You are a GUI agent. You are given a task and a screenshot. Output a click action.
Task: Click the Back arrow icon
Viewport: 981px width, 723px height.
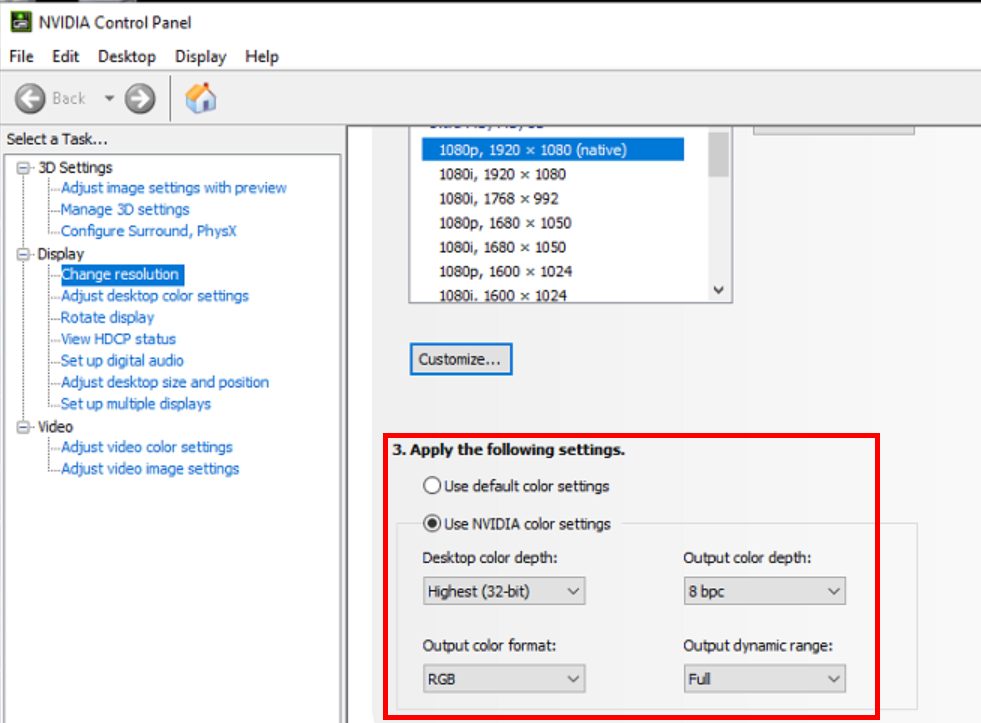click(30, 99)
